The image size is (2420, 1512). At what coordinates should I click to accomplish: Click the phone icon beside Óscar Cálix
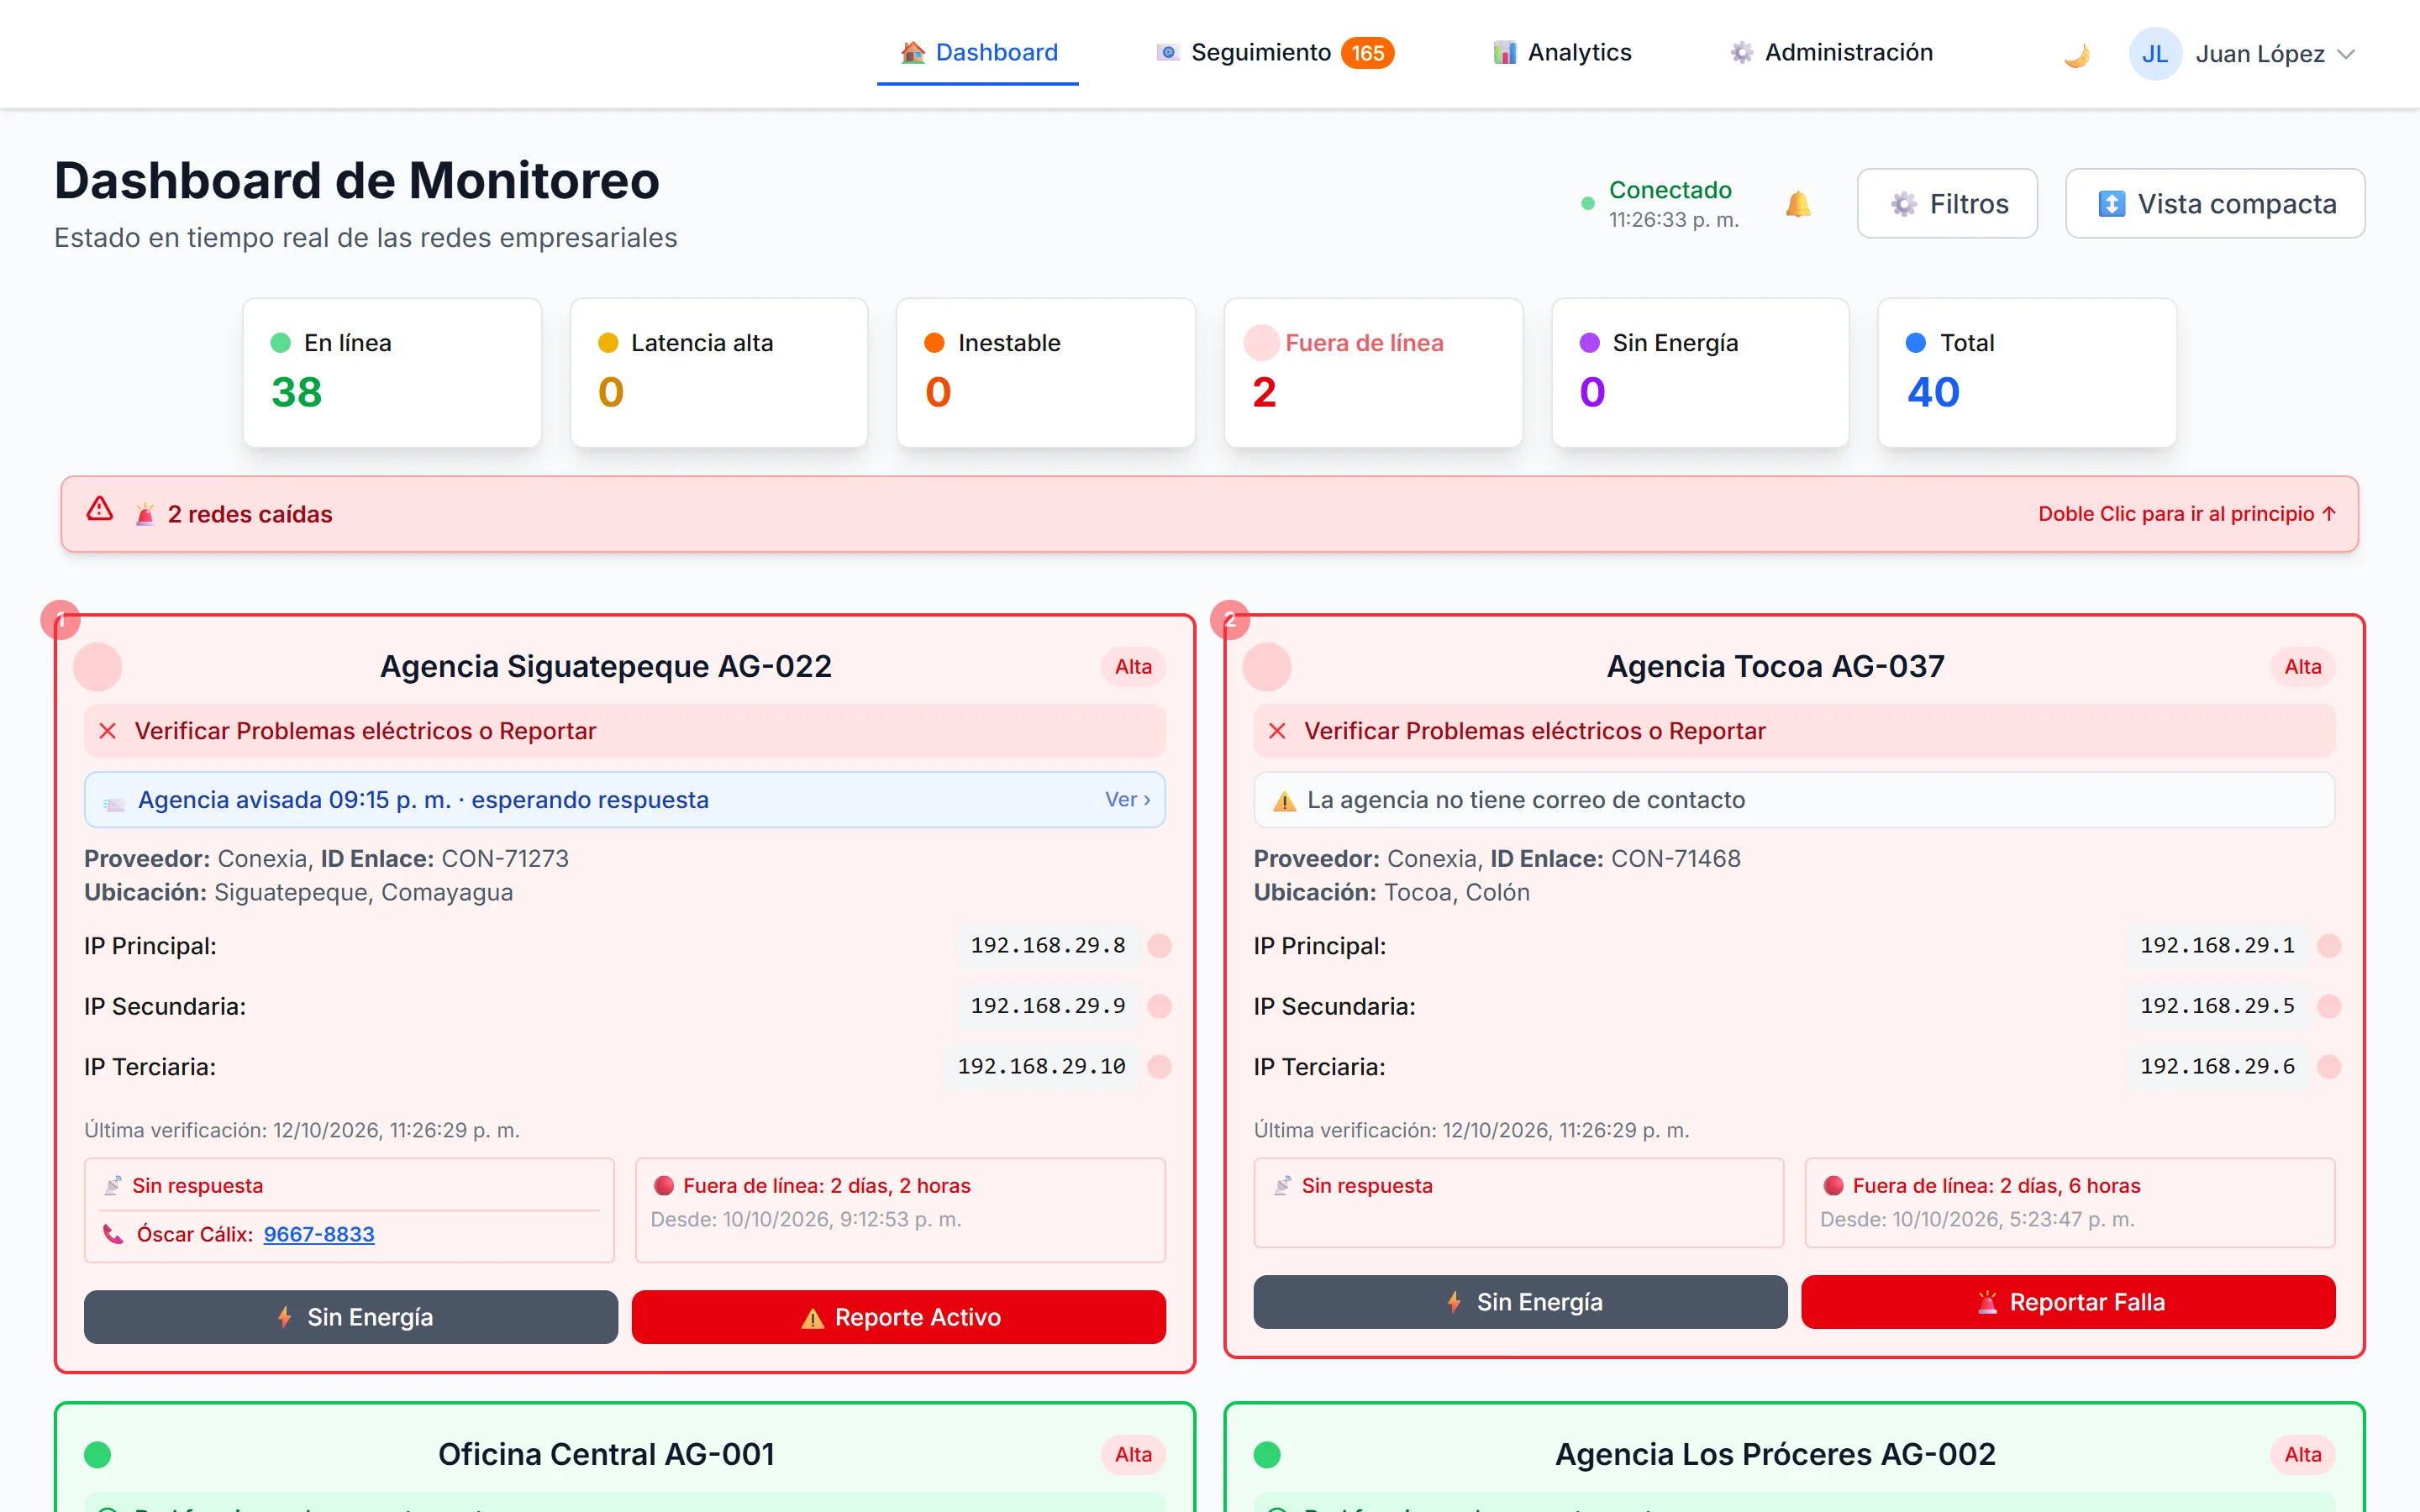[x=113, y=1235]
